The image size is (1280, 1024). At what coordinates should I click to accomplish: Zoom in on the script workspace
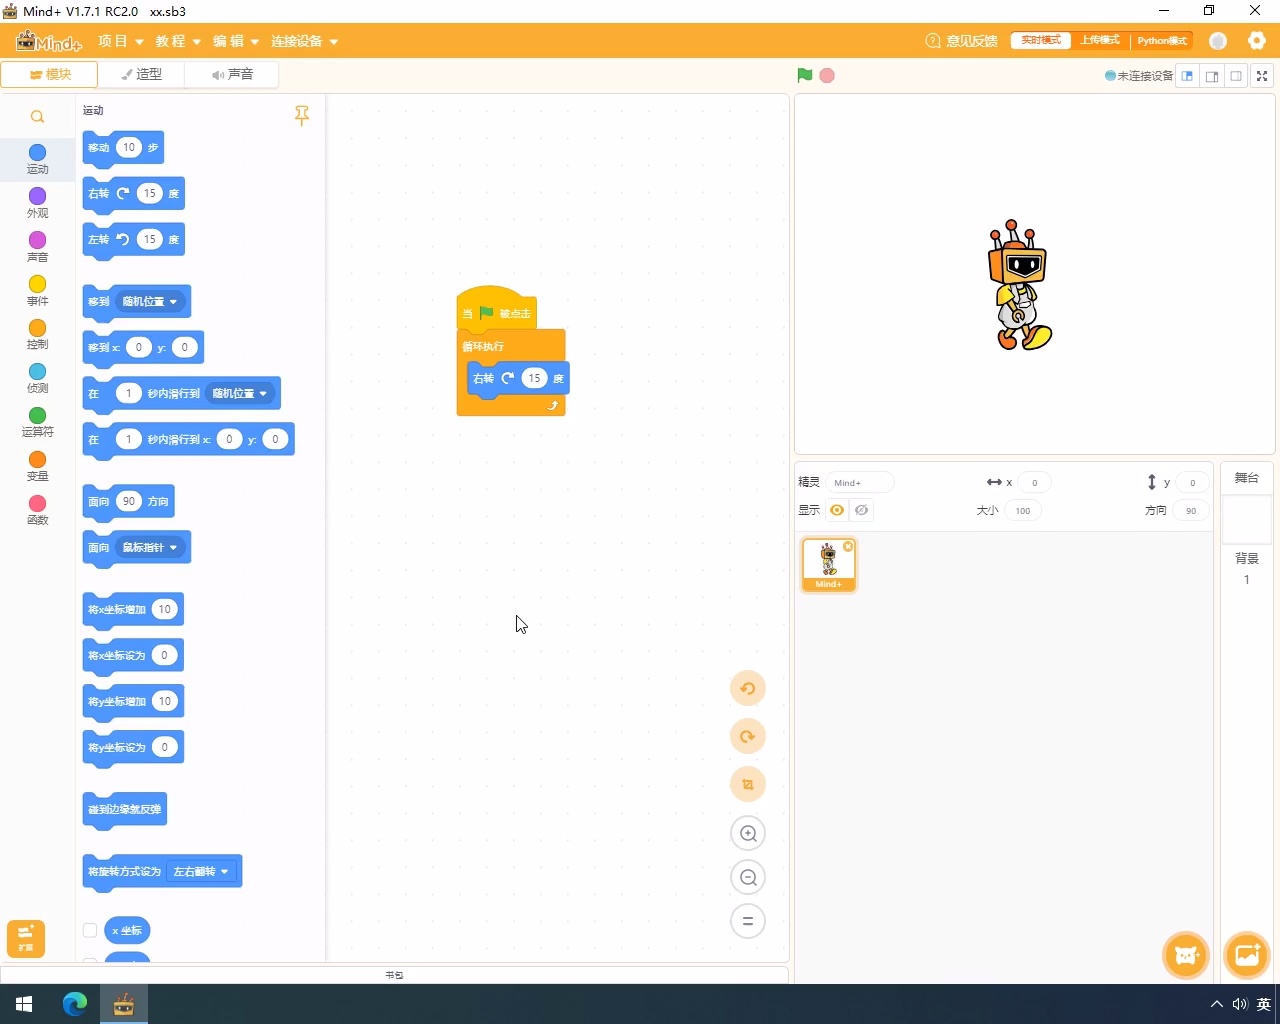747,833
